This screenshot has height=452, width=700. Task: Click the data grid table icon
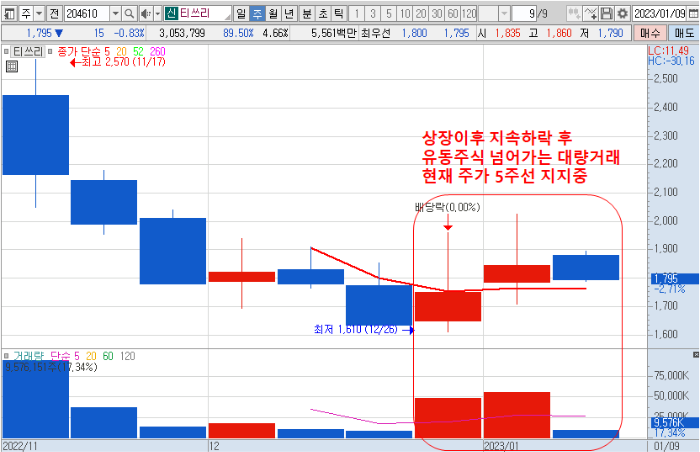(x=12, y=67)
